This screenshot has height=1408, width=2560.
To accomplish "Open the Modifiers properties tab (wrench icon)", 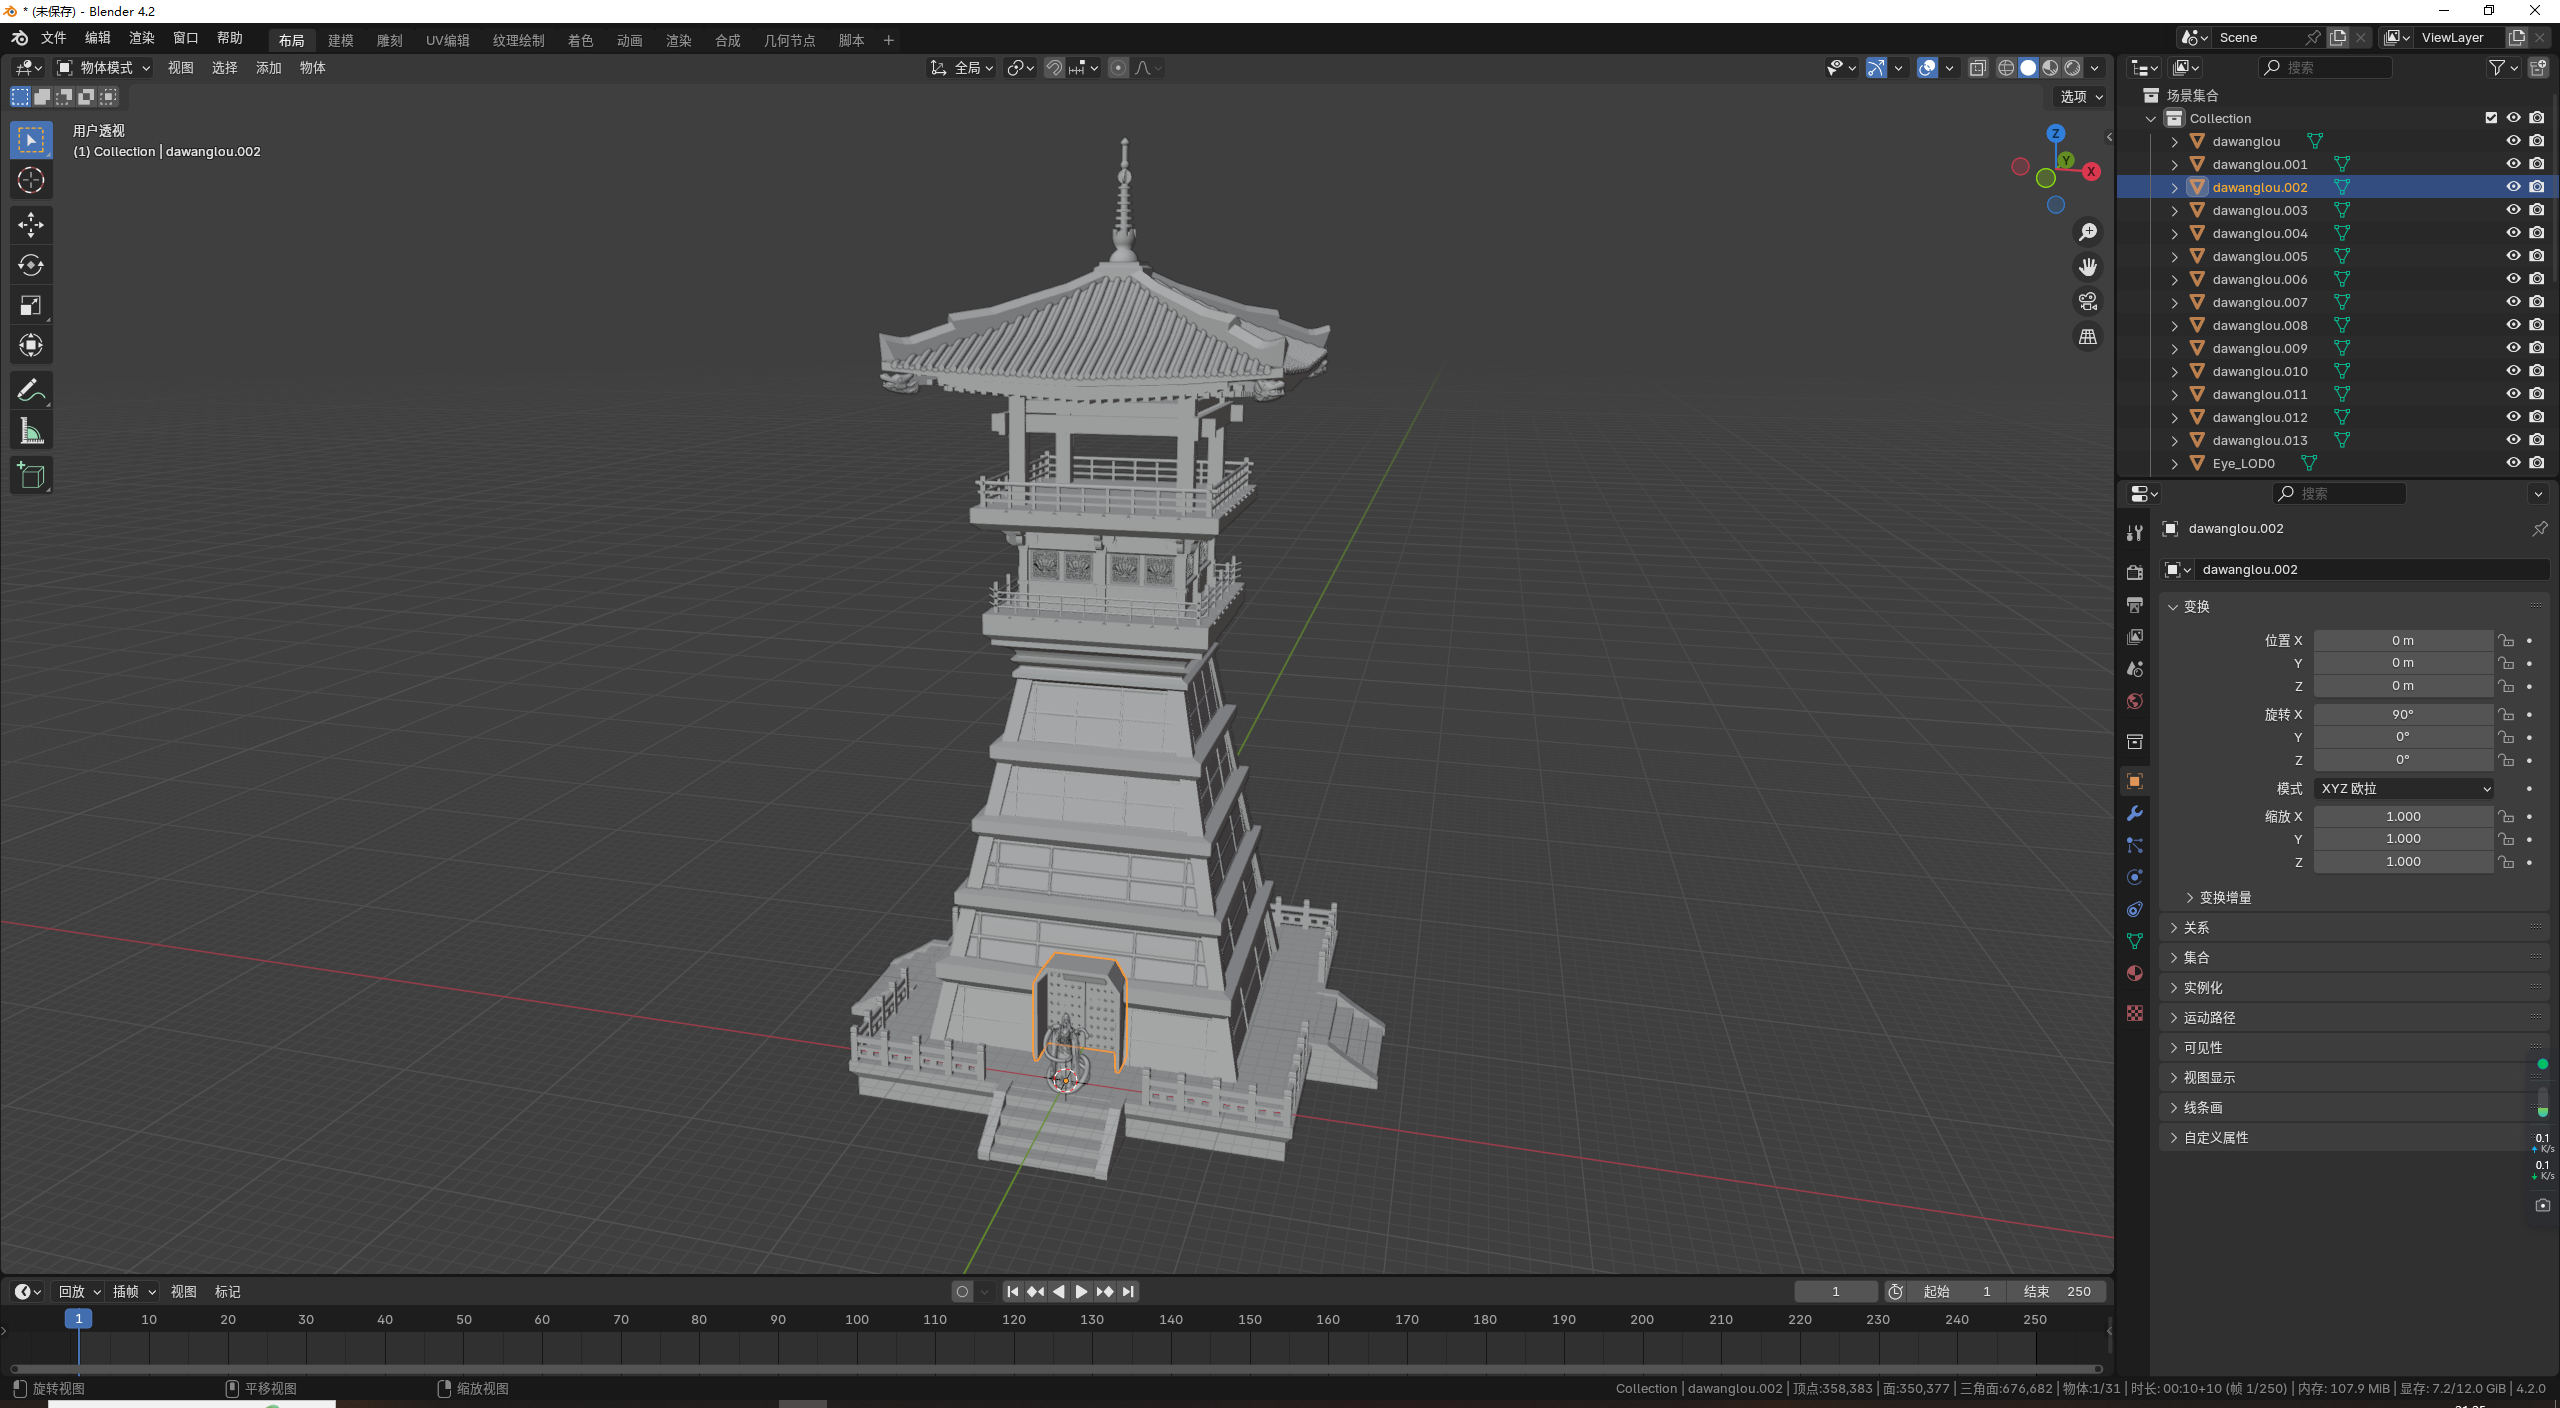I will pos(2135,814).
